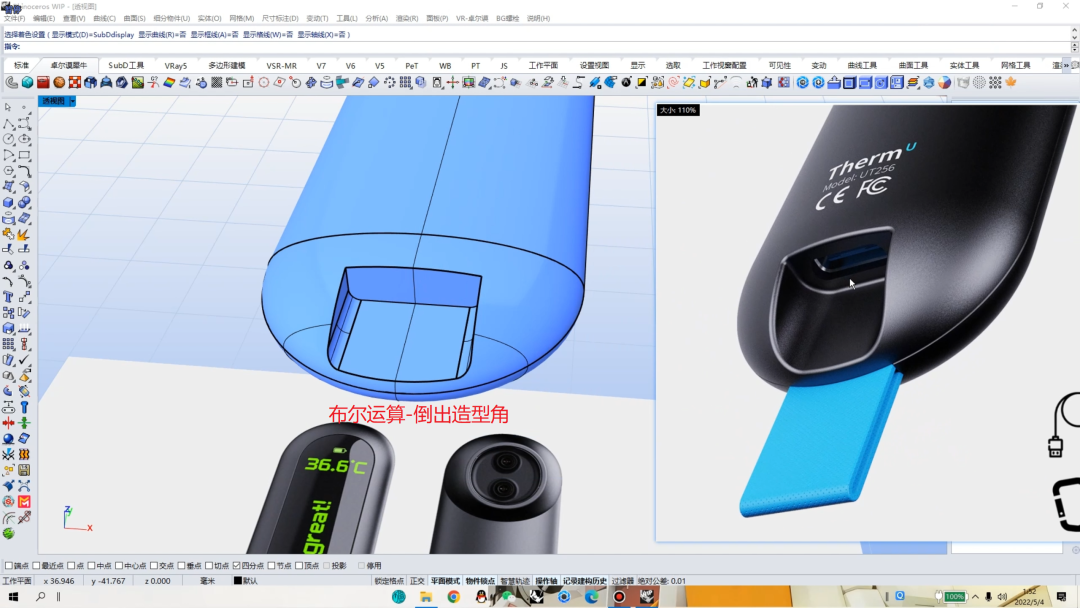Click the cyan cube icon in toolbar
Viewport: 1080px width, 608px height.
click(28, 82)
